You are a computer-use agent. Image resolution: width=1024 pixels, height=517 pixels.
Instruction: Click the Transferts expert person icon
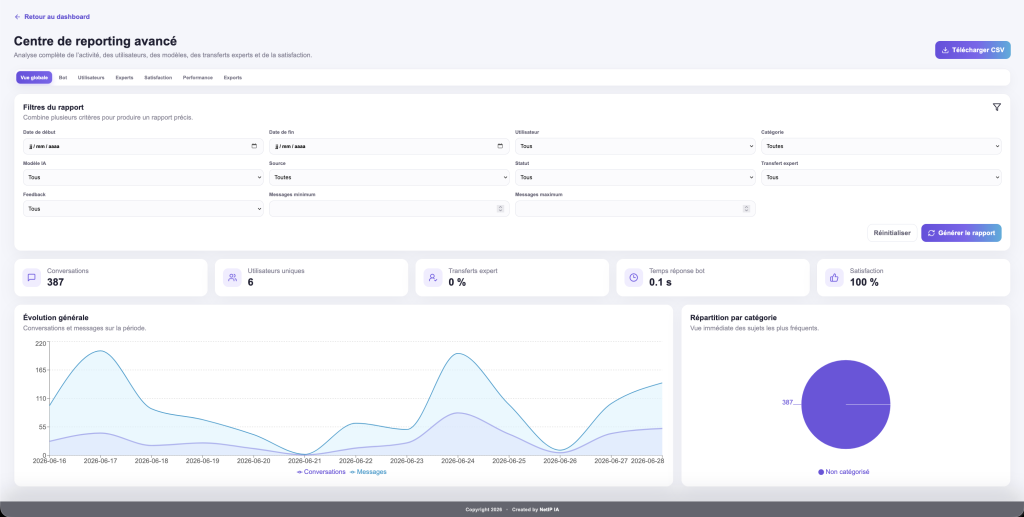click(432, 277)
